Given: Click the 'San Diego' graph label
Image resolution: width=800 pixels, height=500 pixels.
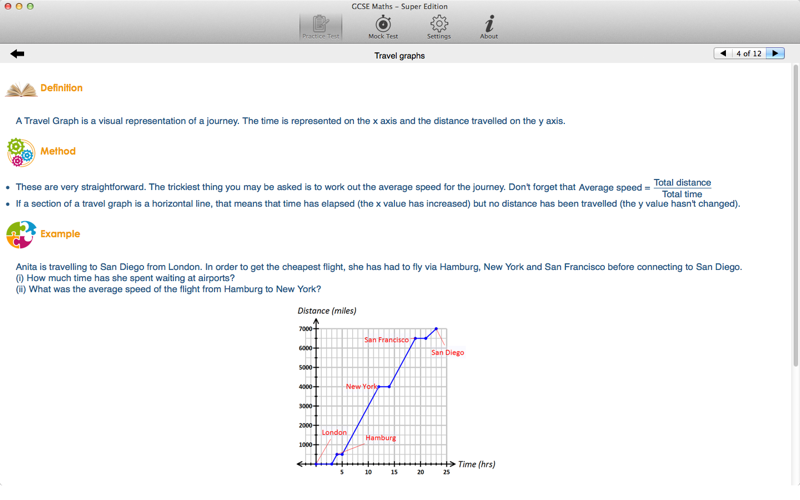Looking at the screenshot, I should point(447,353).
